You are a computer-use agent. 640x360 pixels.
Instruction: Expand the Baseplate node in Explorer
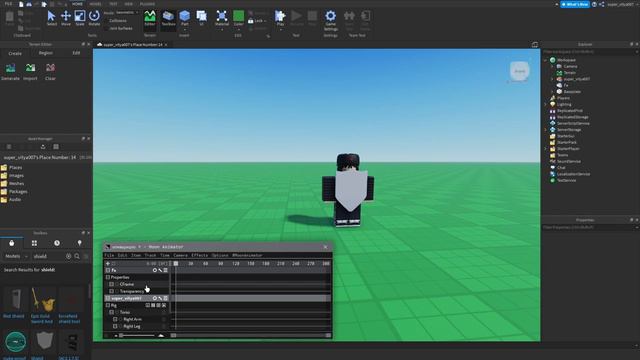point(552,91)
